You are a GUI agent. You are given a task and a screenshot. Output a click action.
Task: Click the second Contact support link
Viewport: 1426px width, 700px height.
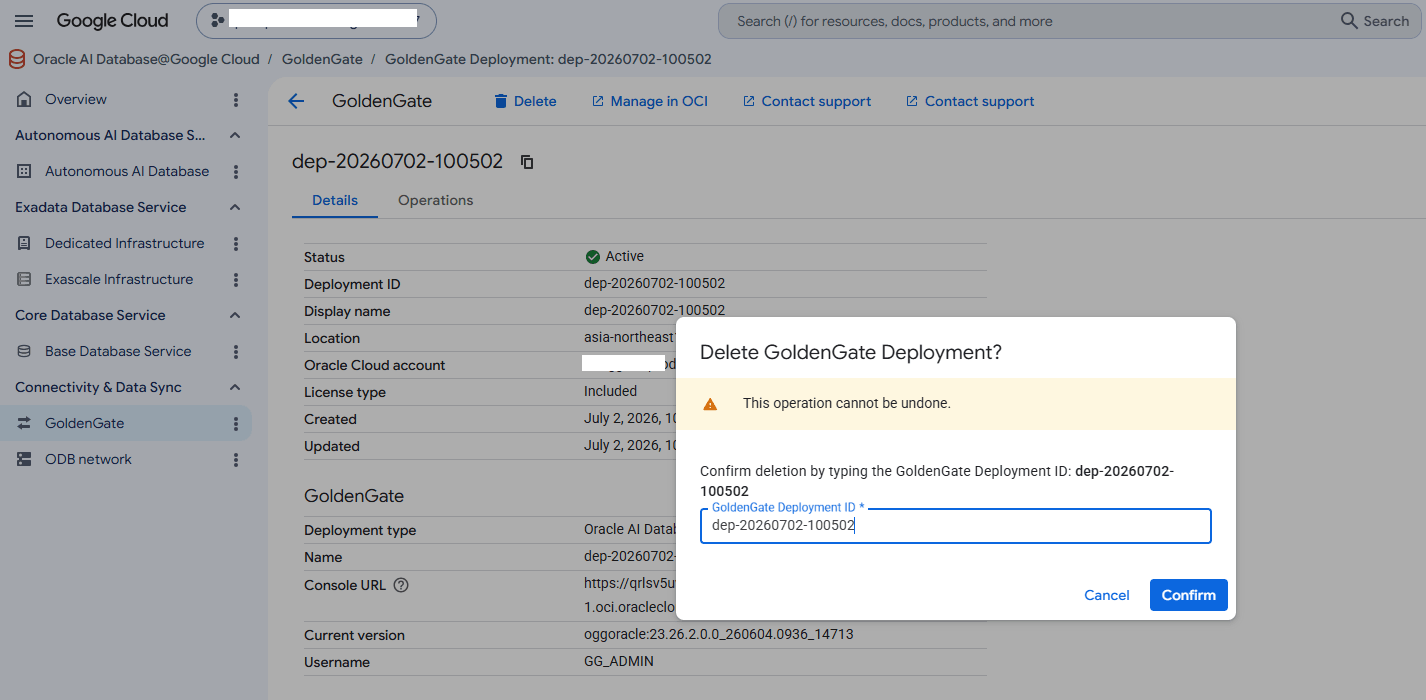(x=969, y=101)
